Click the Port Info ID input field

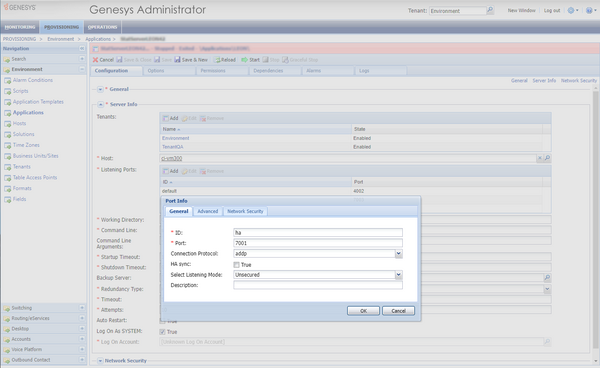318,233
